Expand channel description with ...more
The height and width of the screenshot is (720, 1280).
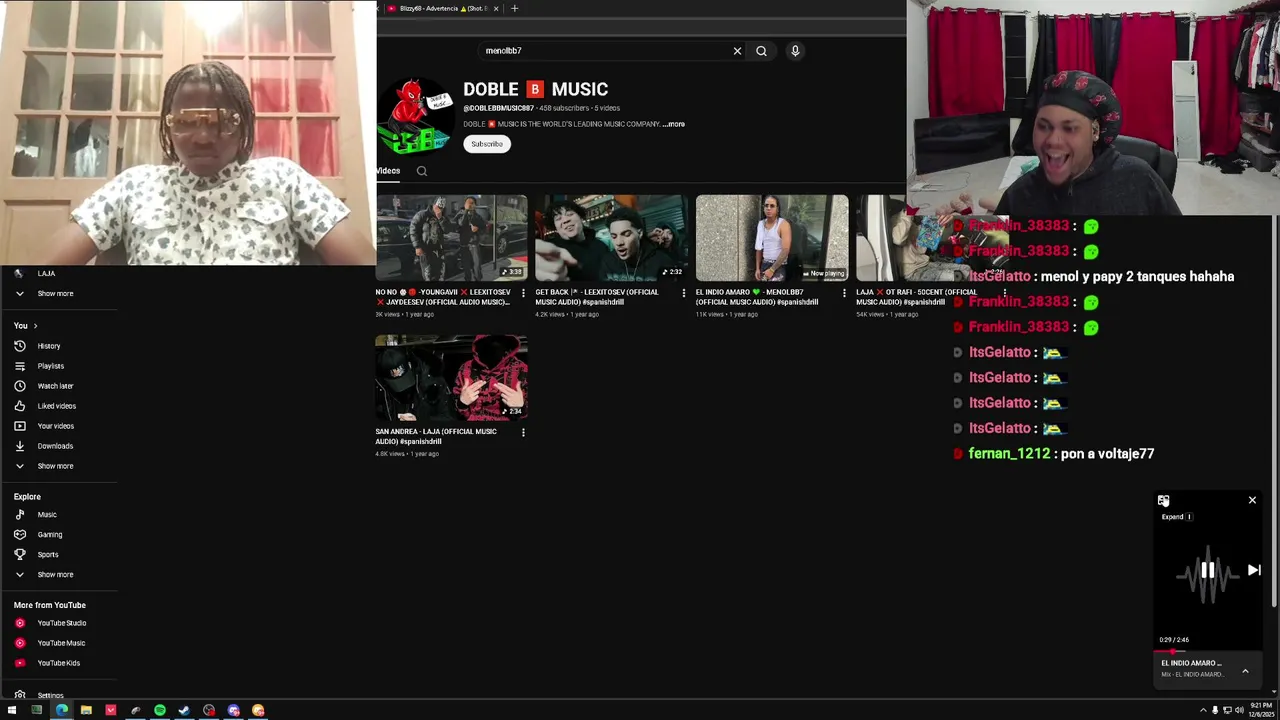tap(673, 124)
